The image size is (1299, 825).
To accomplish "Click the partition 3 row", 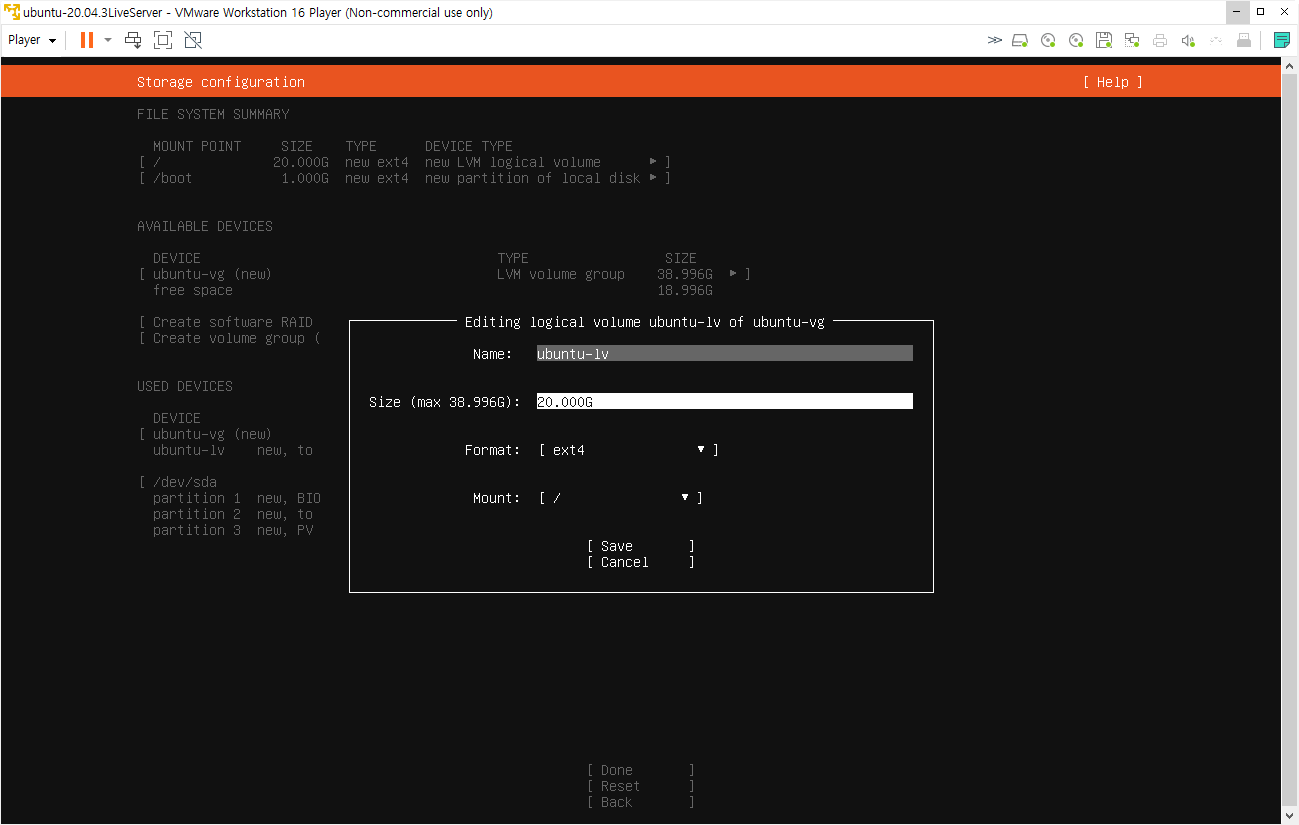I will (232, 530).
